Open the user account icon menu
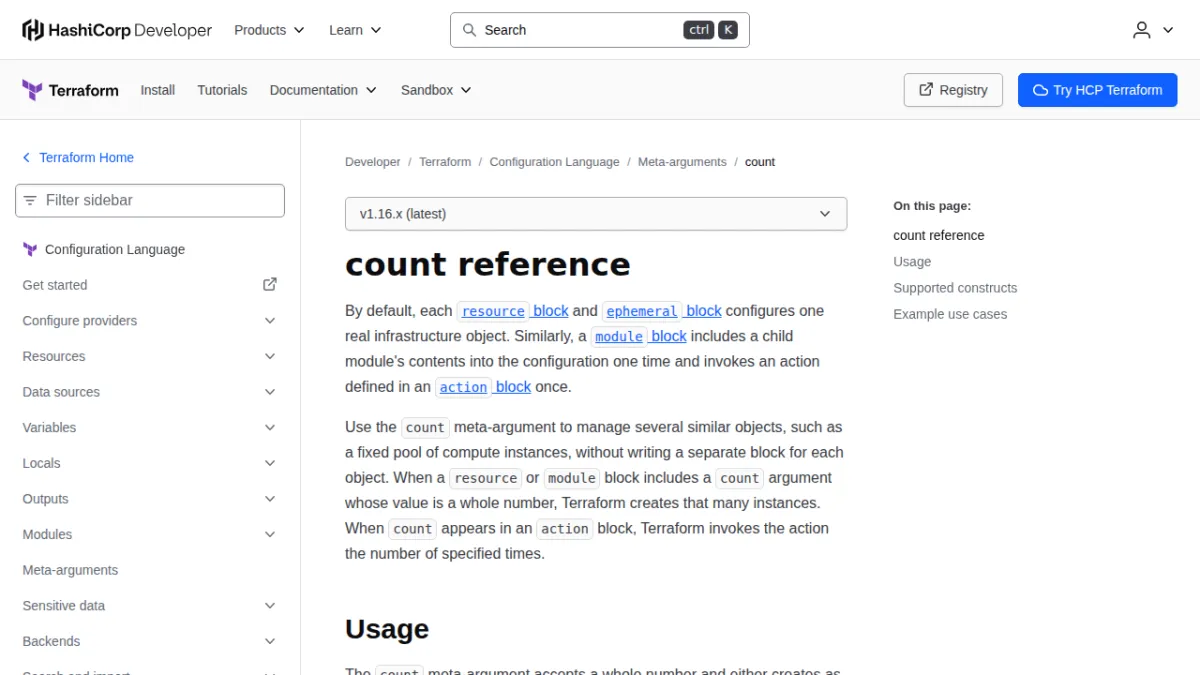 pos(1153,30)
